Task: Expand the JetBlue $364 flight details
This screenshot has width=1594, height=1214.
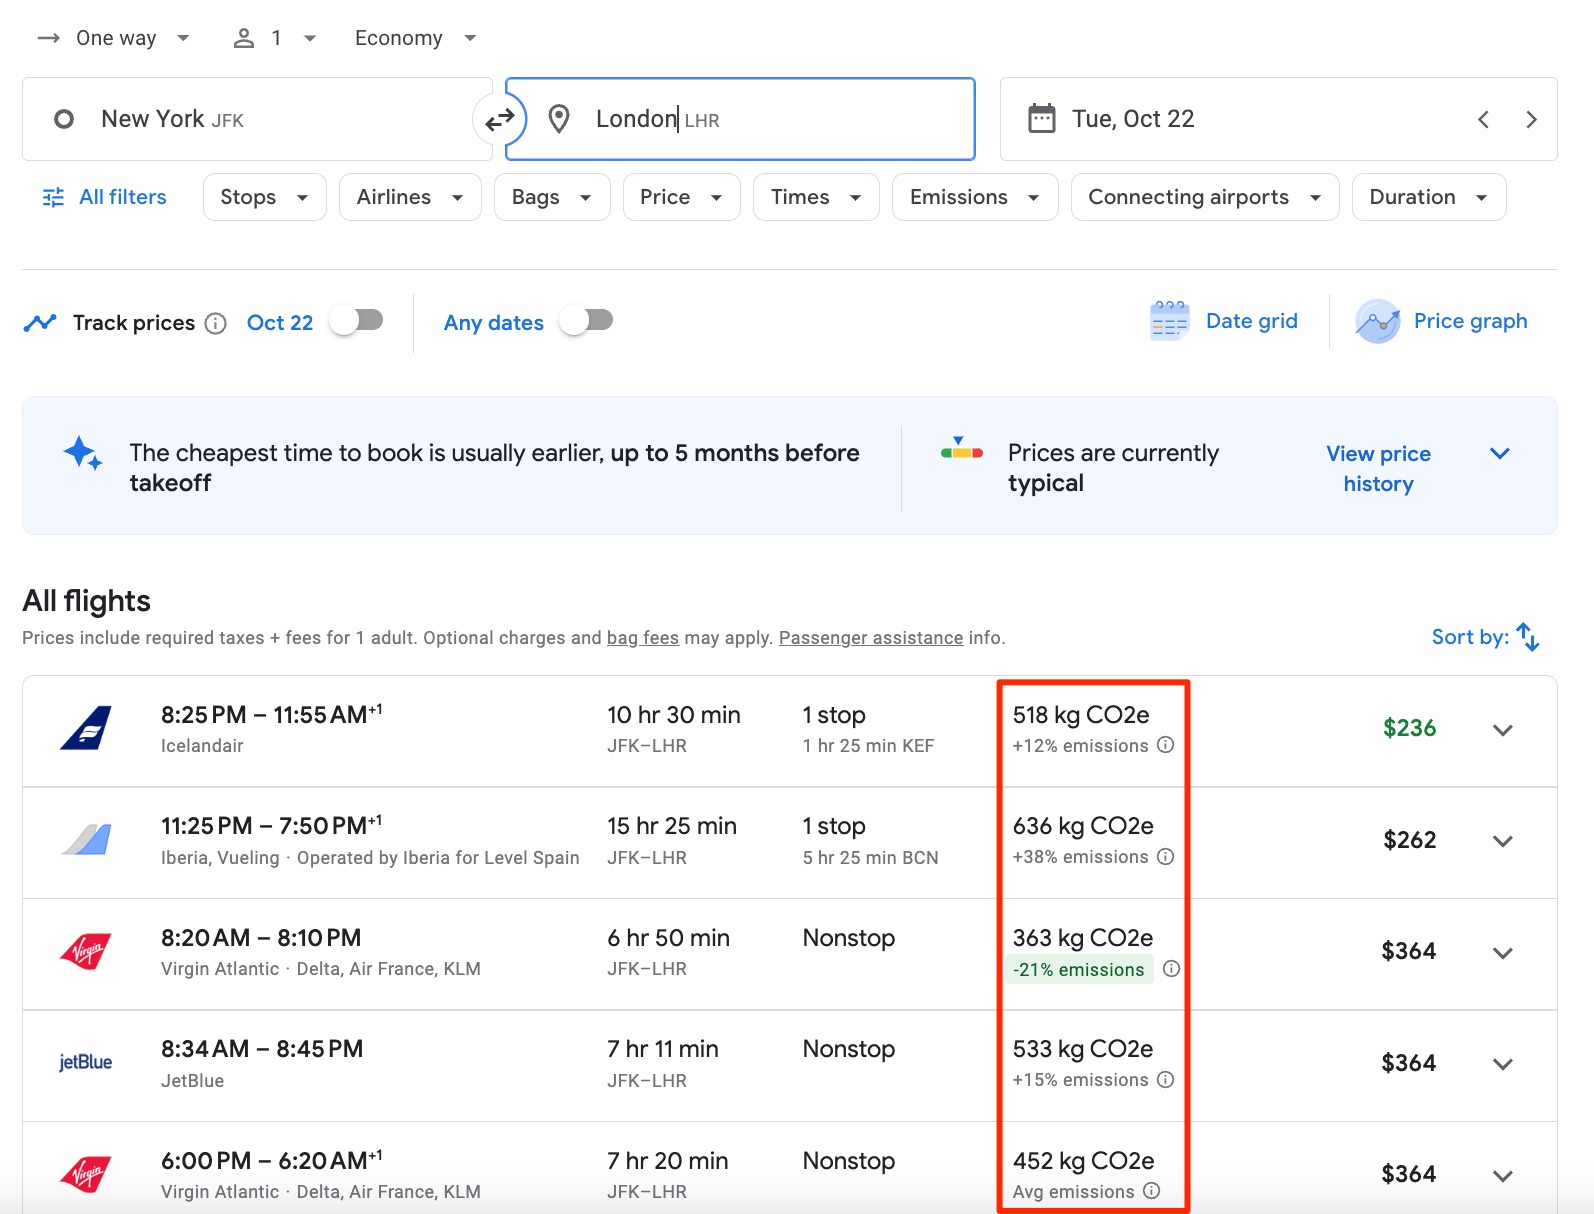Action: pos(1502,1064)
